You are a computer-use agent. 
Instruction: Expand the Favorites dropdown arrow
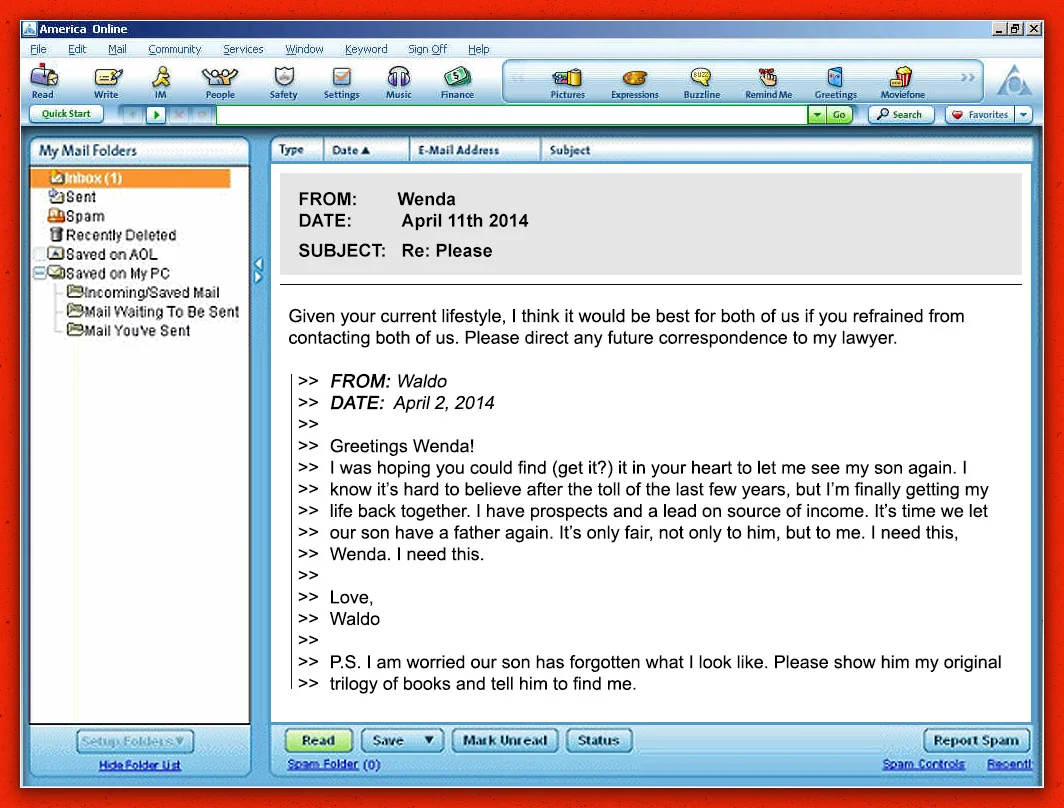point(1023,115)
